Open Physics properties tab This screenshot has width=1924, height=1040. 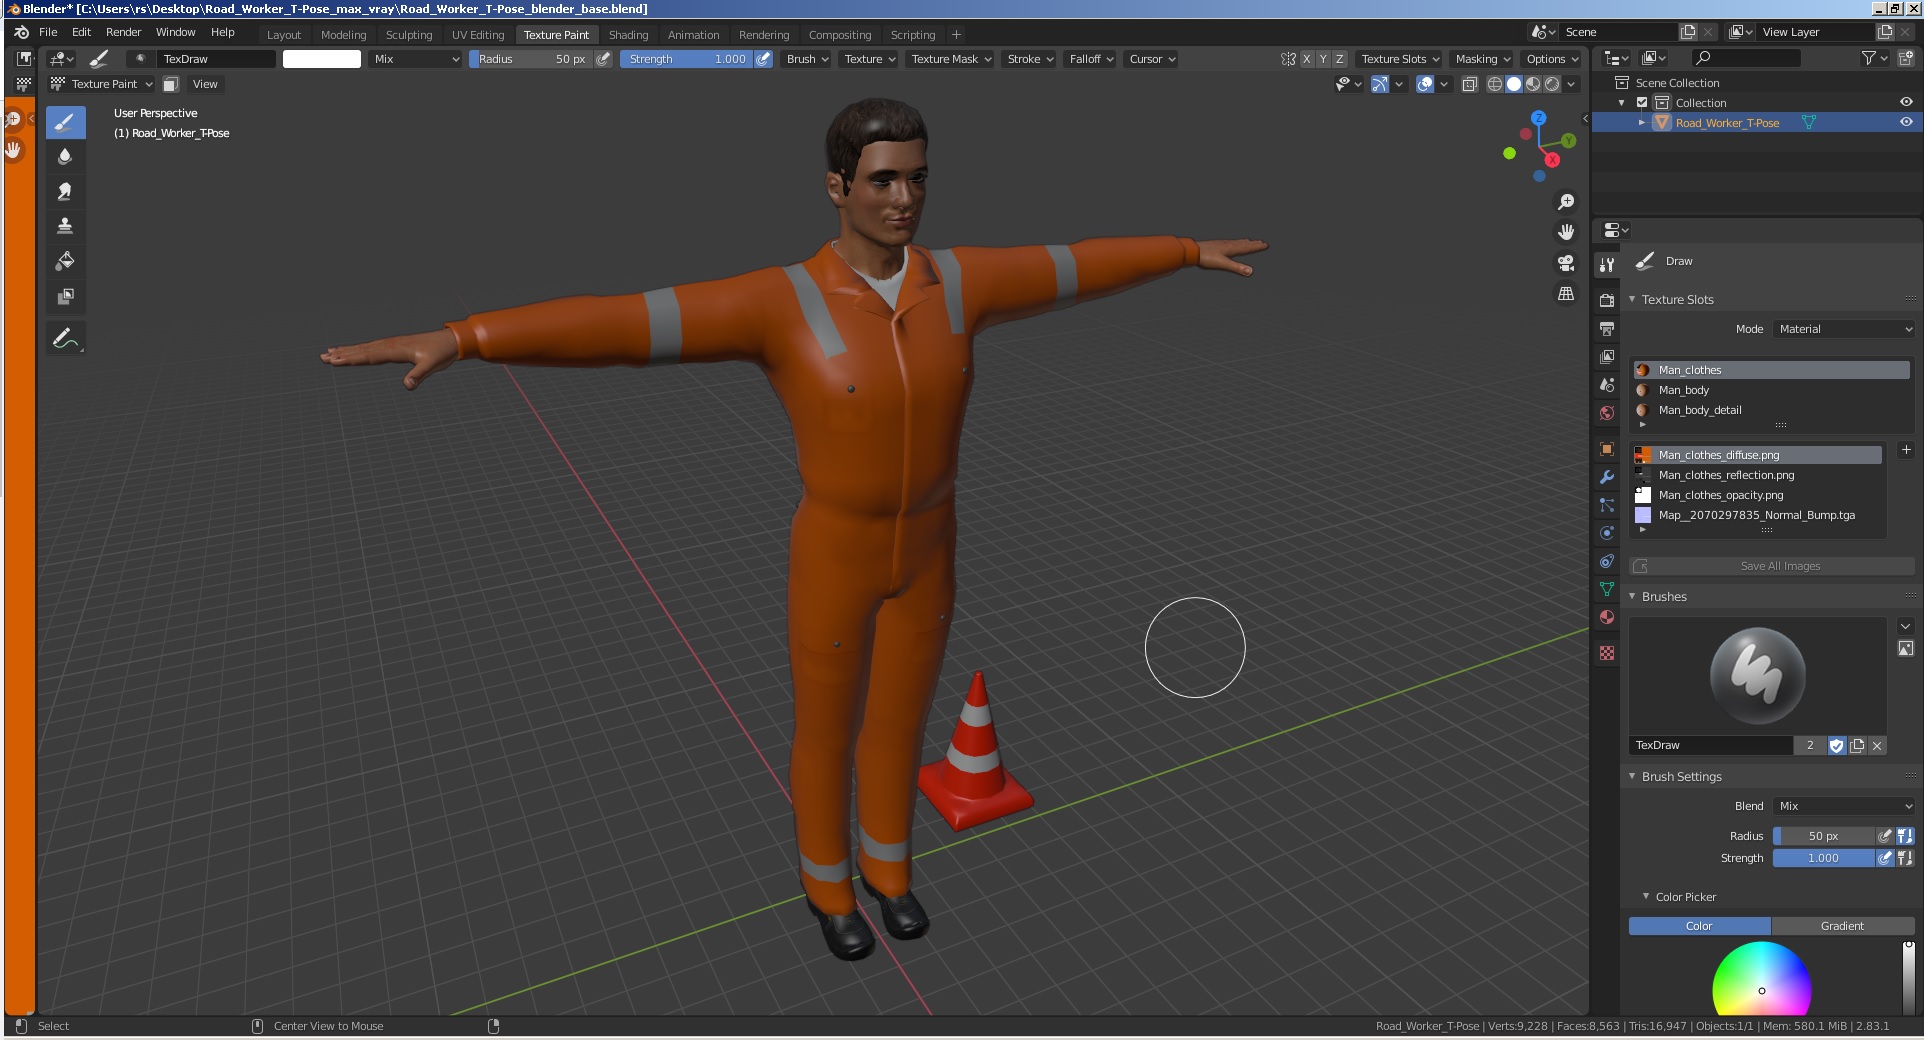click(x=1607, y=533)
